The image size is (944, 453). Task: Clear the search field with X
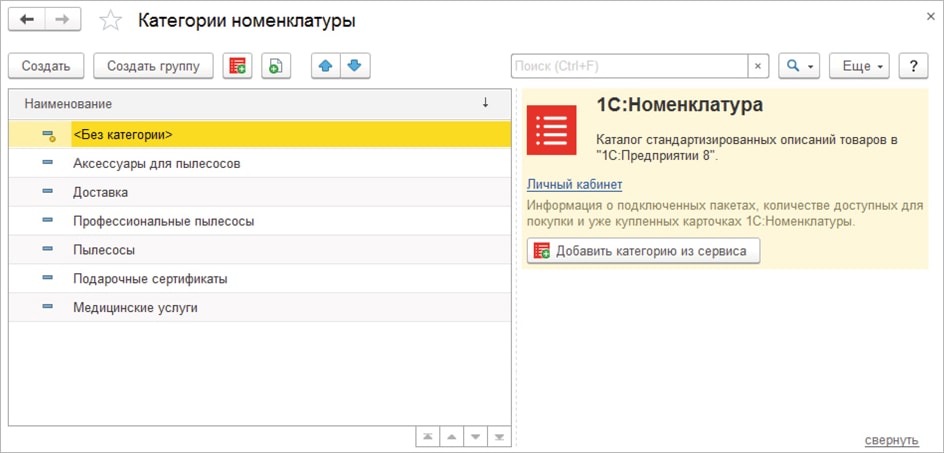pyautogui.click(x=758, y=66)
